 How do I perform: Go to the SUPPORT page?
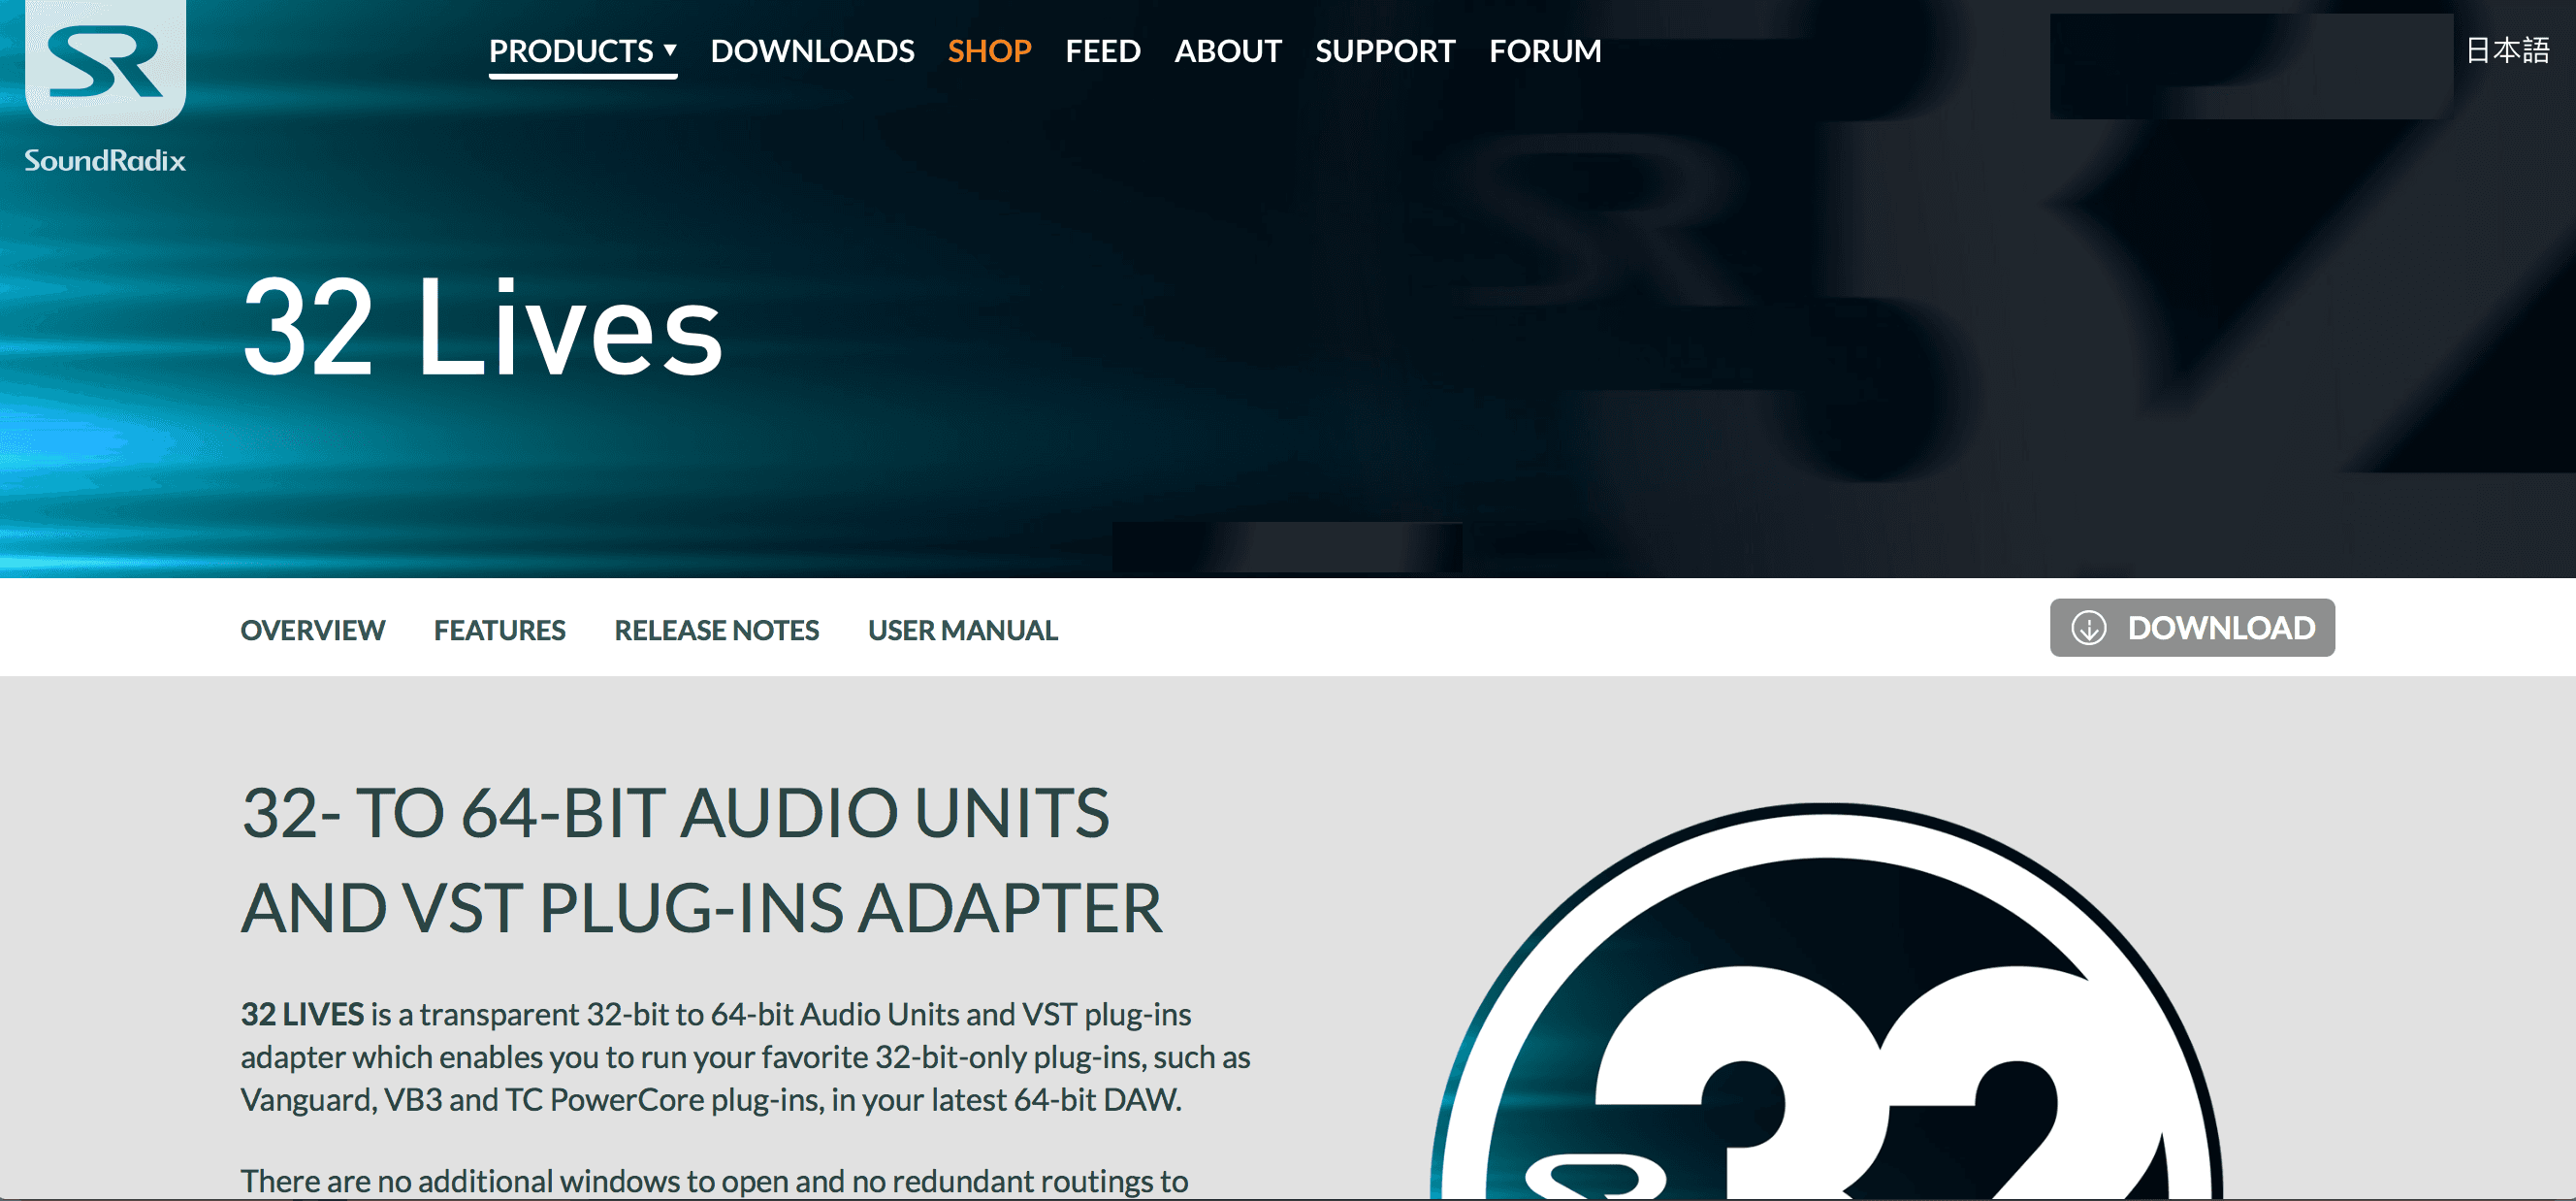pyautogui.click(x=1385, y=50)
